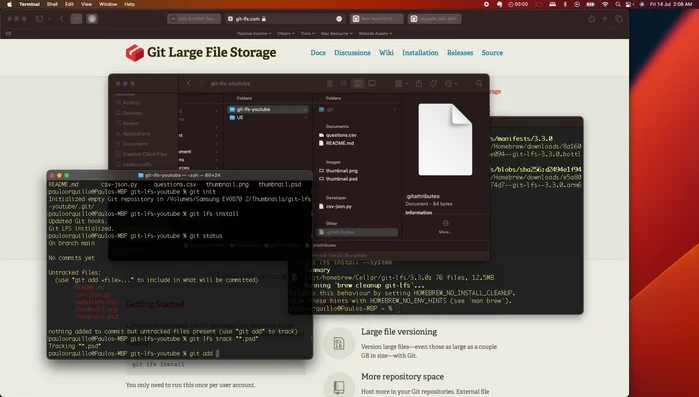Click the .gitattributes file preview thumbnail
Screen dimensions: 699x397
[x=445, y=139]
